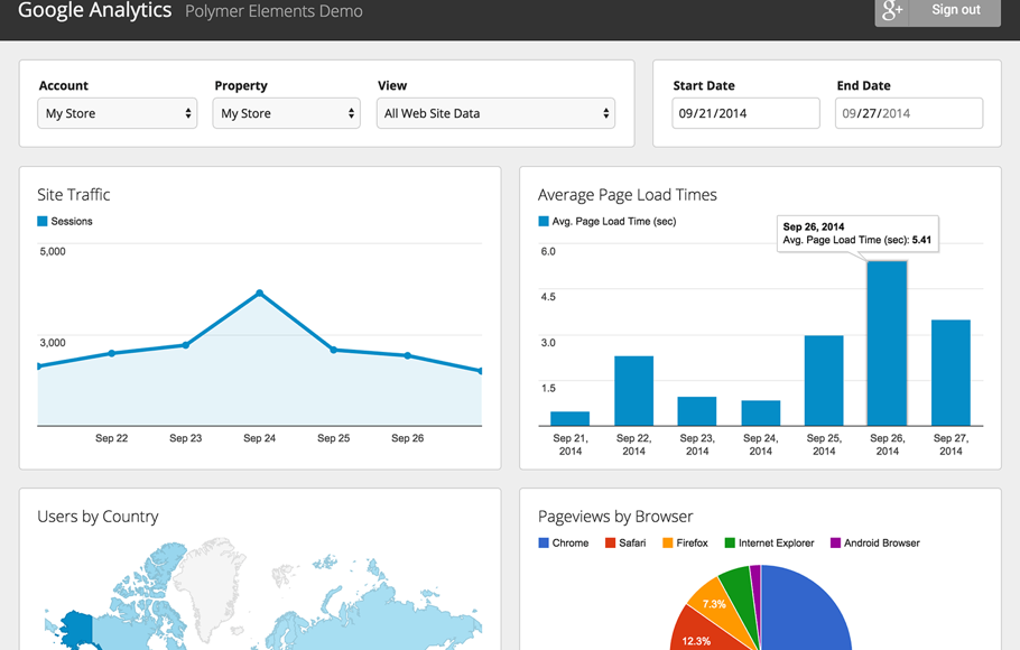This screenshot has width=1020, height=650.
Task: Open the View dropdown for All Web Site Data
Action: [x=496, y=114]
